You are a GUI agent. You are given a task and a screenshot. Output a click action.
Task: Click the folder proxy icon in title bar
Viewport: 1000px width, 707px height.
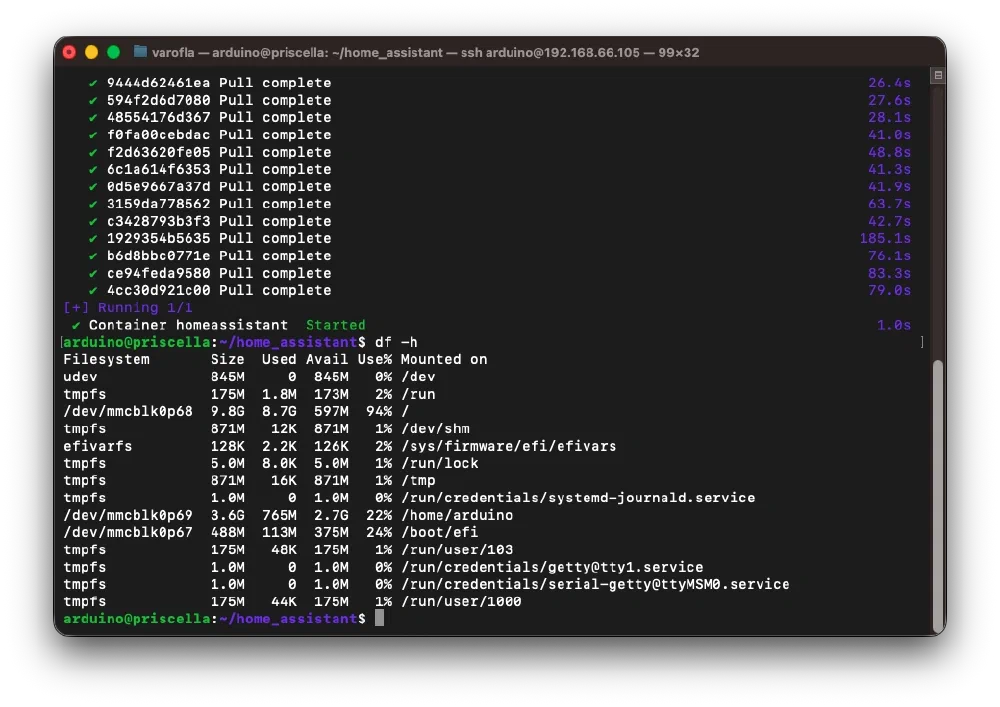click(140, 52)
